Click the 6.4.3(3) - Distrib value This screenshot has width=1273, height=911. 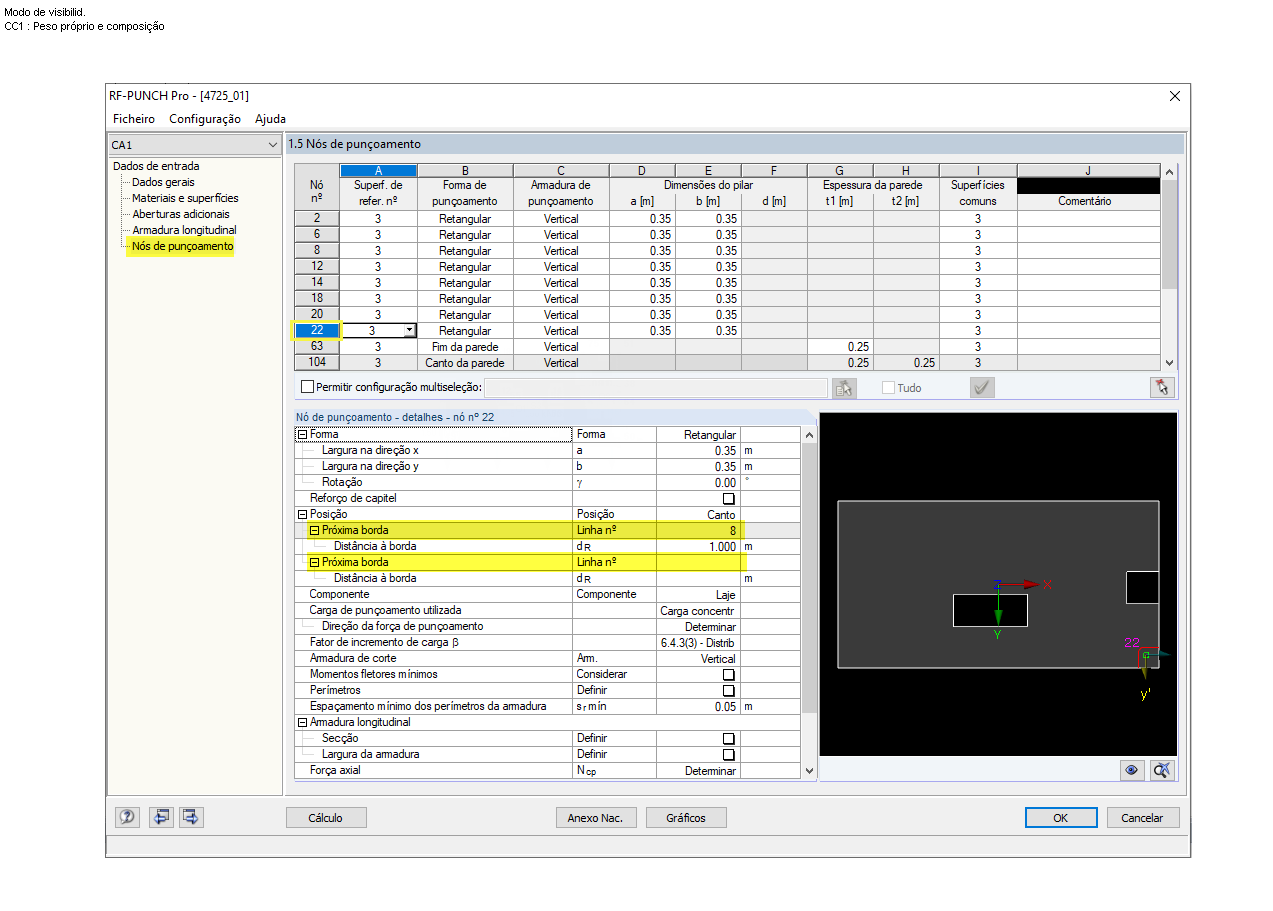pos(698,643)
